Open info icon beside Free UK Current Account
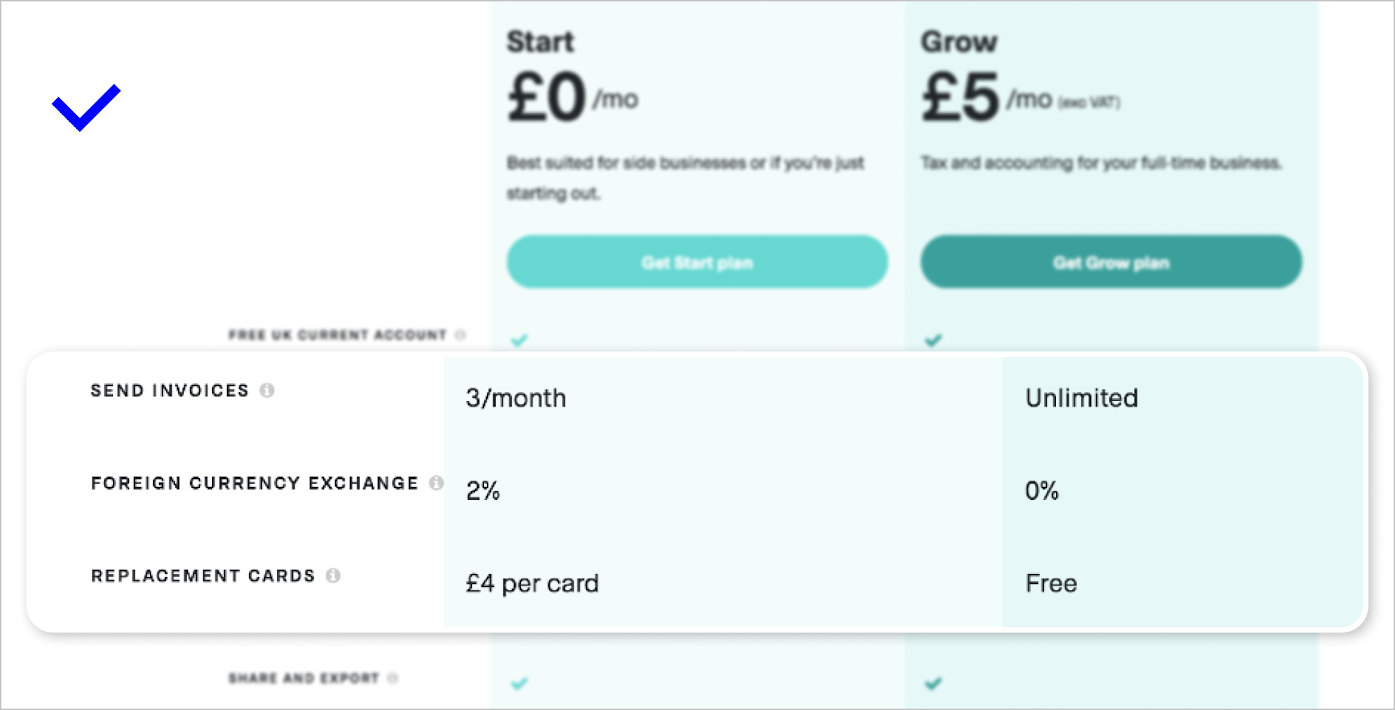The height and width of the screenshot is (710, 1395). pos(460,335)
